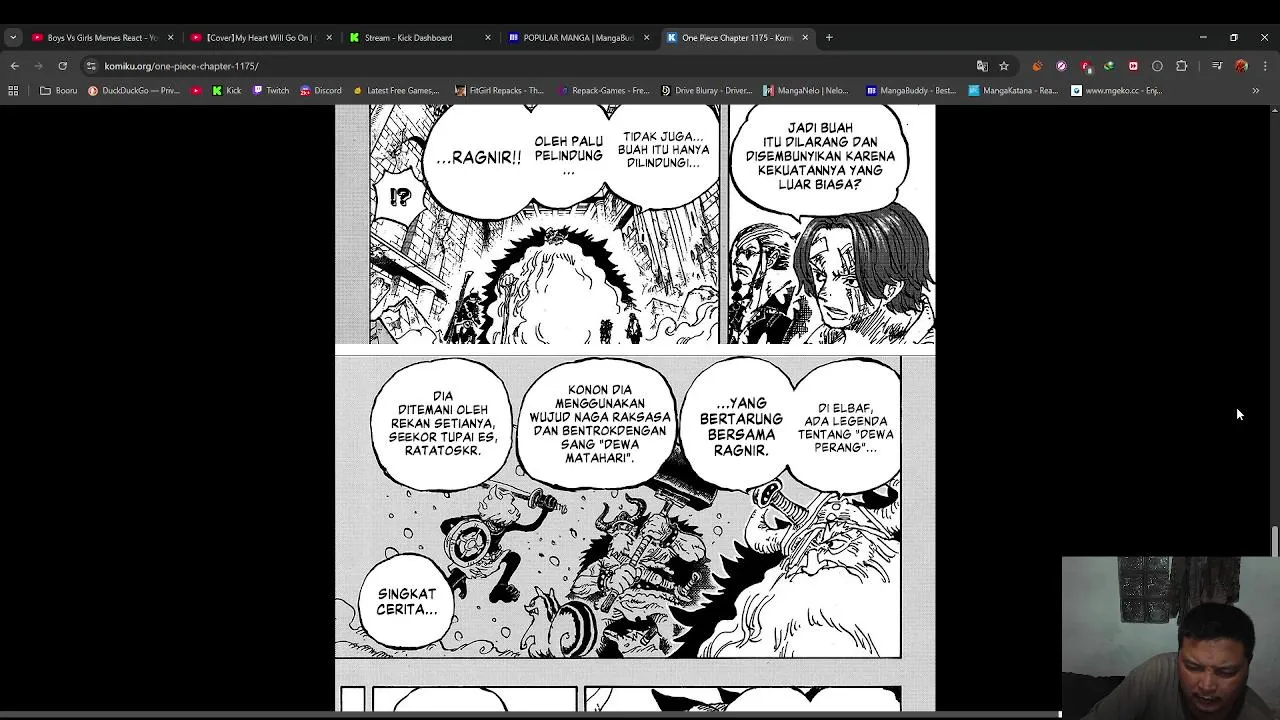Restore down the Chrome window
This screenshot has width=1280, height=720.
click(x=1234, y=37)
